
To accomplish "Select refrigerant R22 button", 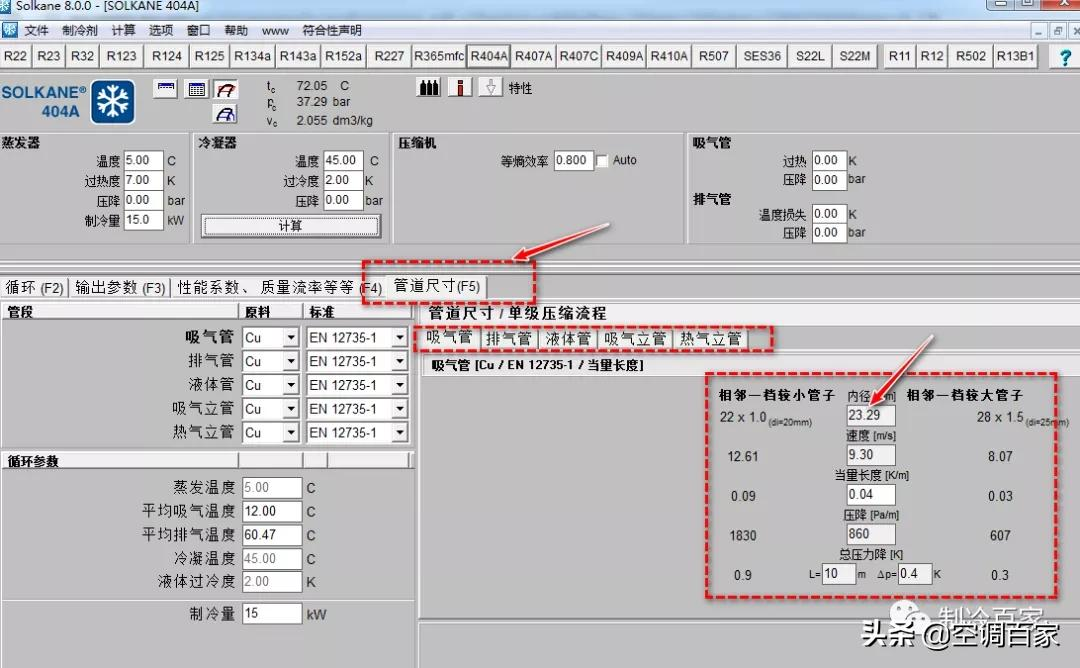I will coord(15,56).
